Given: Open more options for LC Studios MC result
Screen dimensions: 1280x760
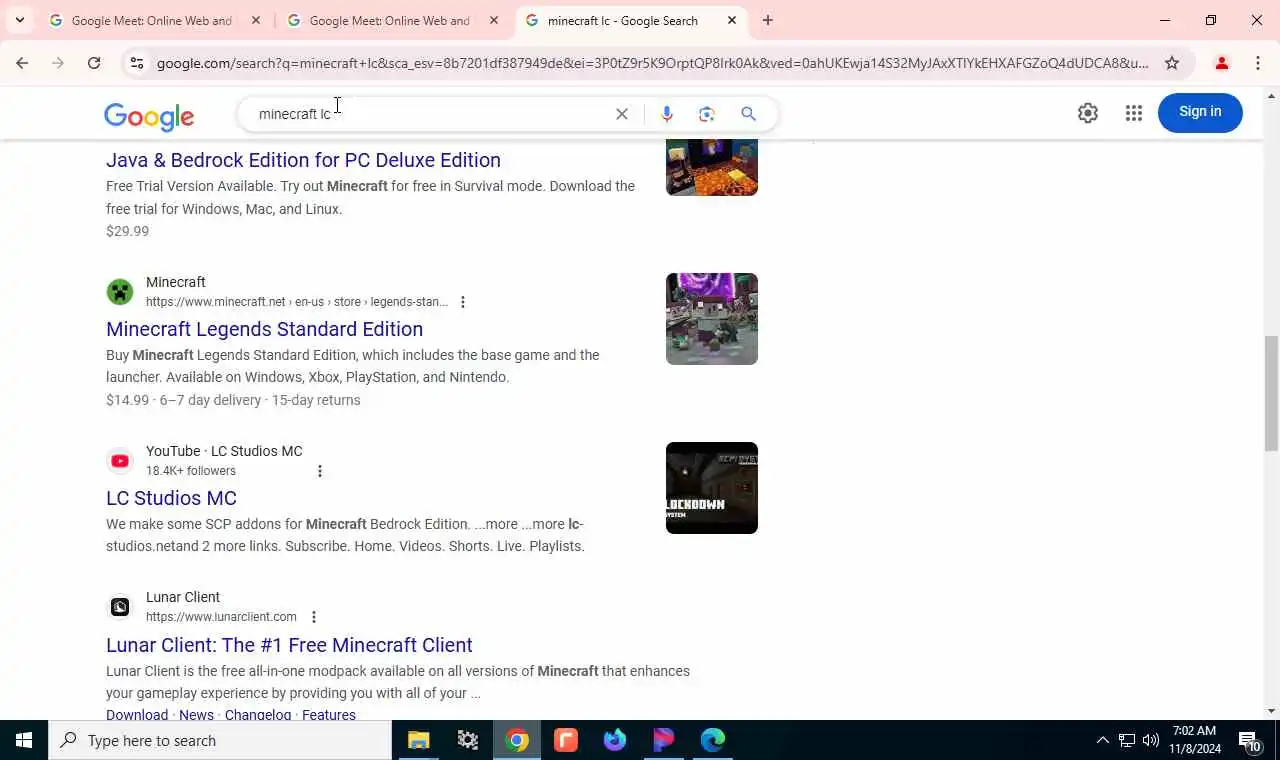Looking at the screenshot, I should click(x=319, y=471).
